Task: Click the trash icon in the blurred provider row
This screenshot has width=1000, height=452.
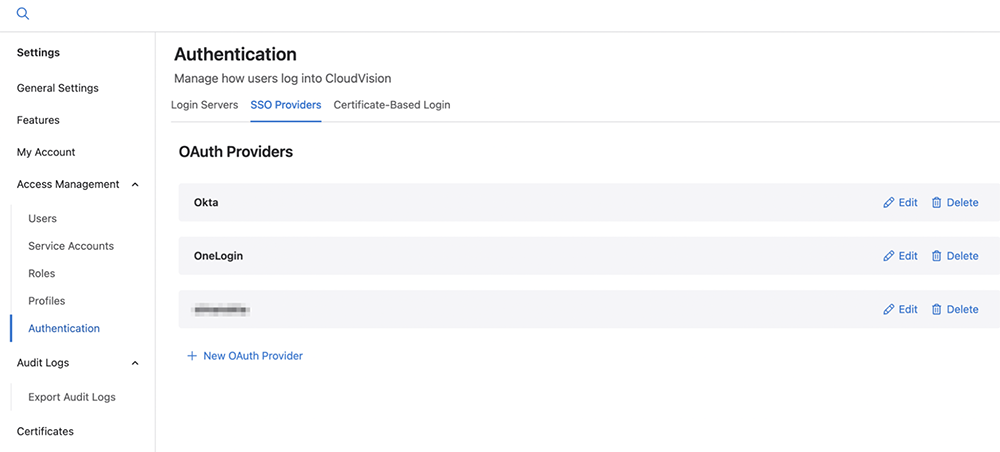Action: tap(936, 309)
